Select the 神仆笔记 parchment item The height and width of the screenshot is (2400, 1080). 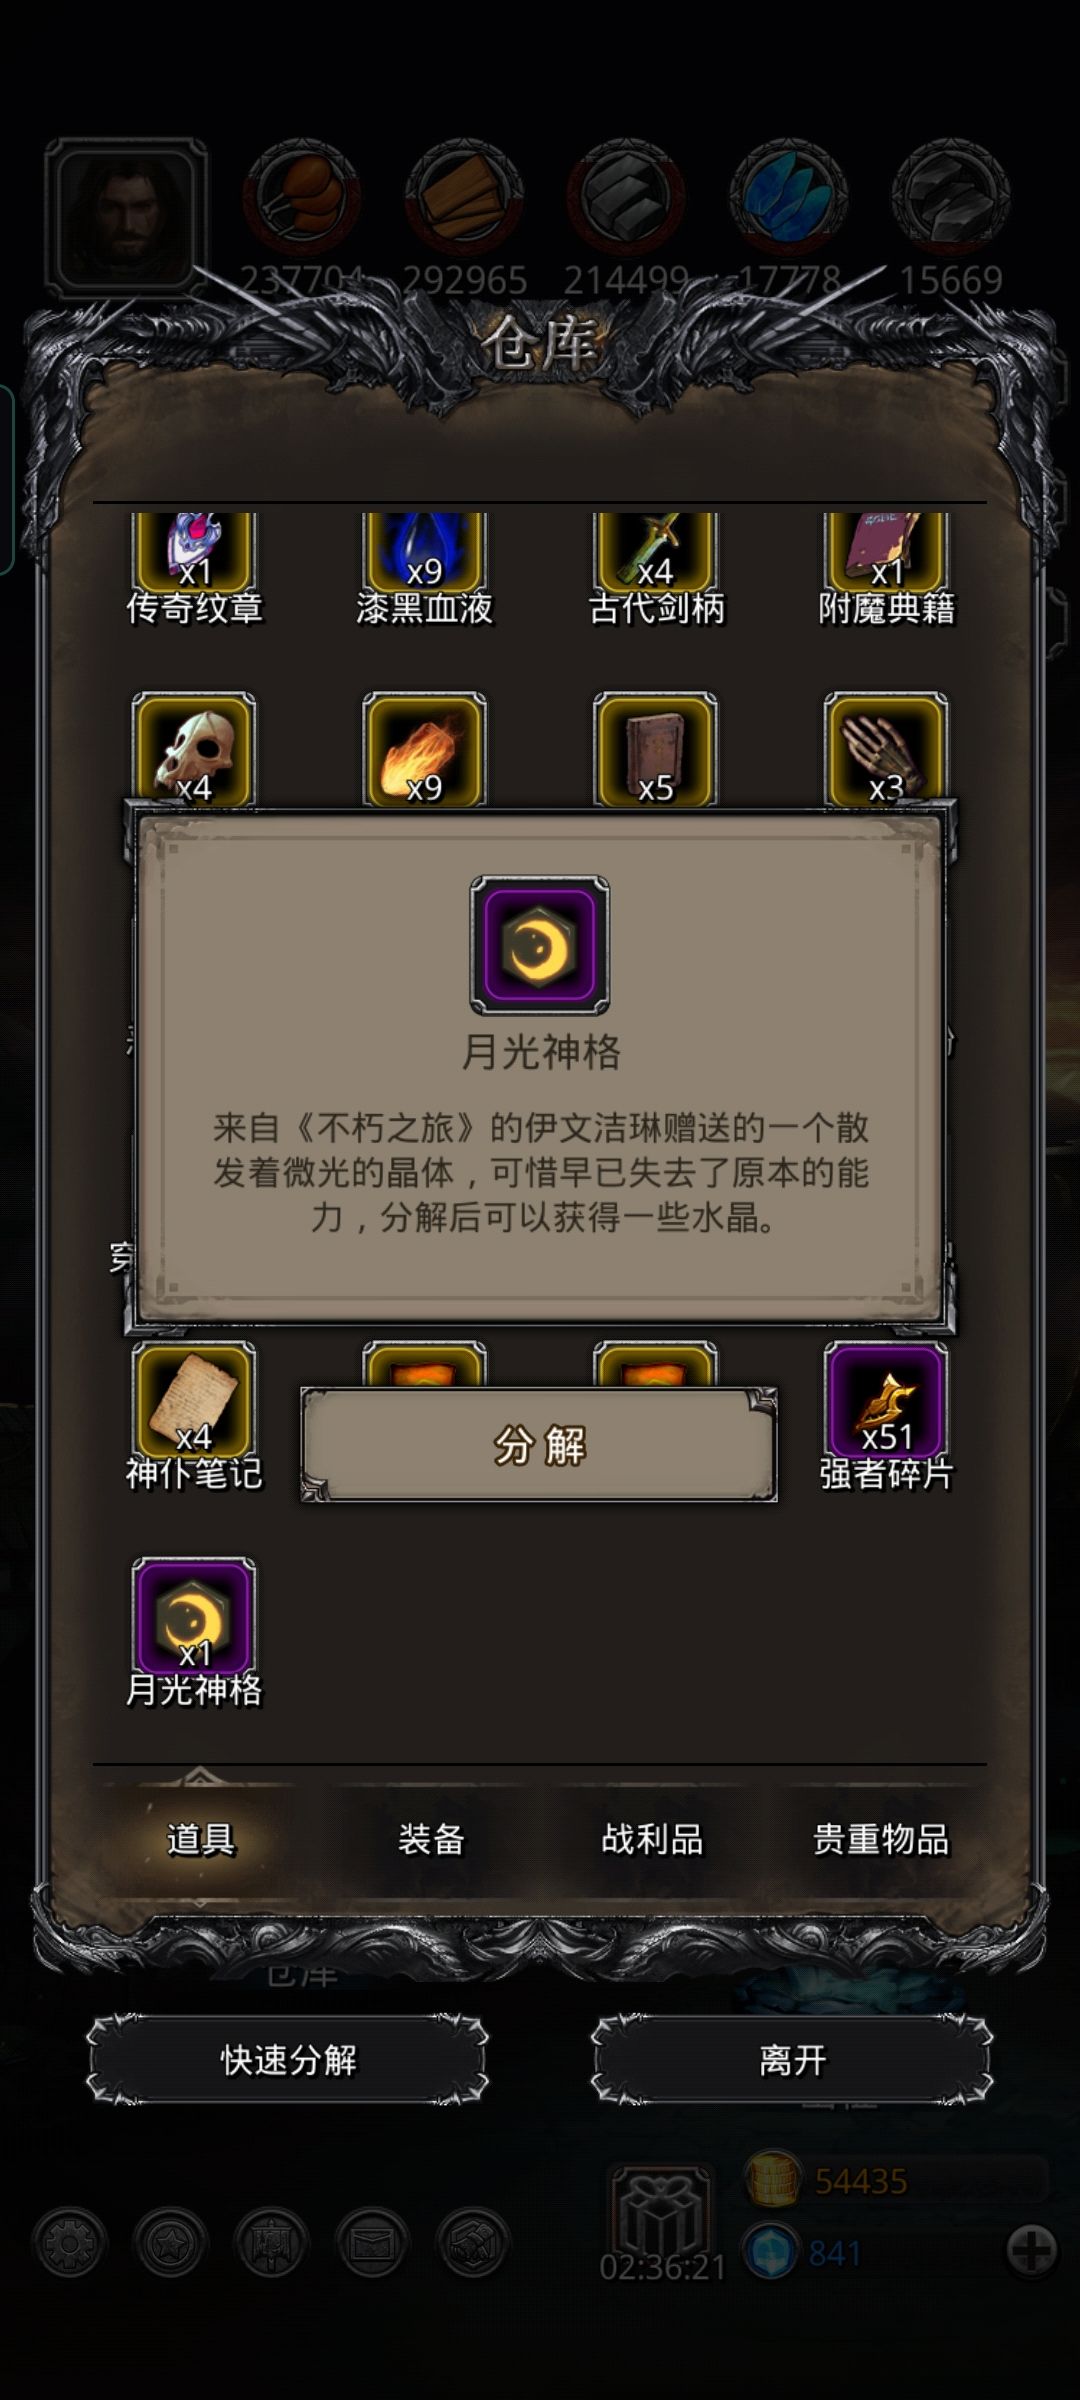coord(193,1402)
